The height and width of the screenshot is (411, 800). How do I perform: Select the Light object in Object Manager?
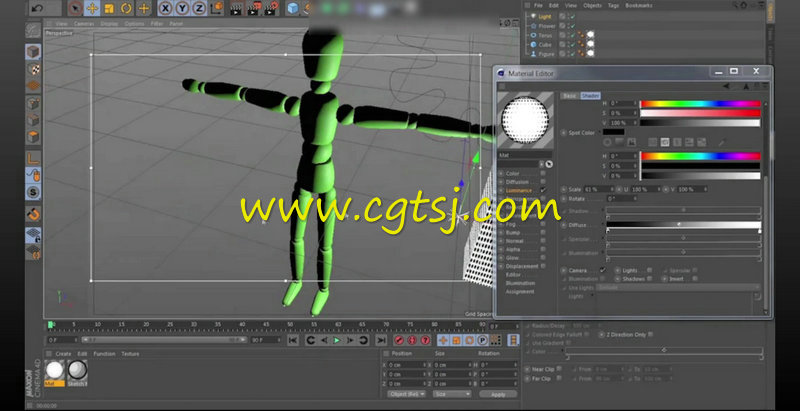(x=545, y=16)
